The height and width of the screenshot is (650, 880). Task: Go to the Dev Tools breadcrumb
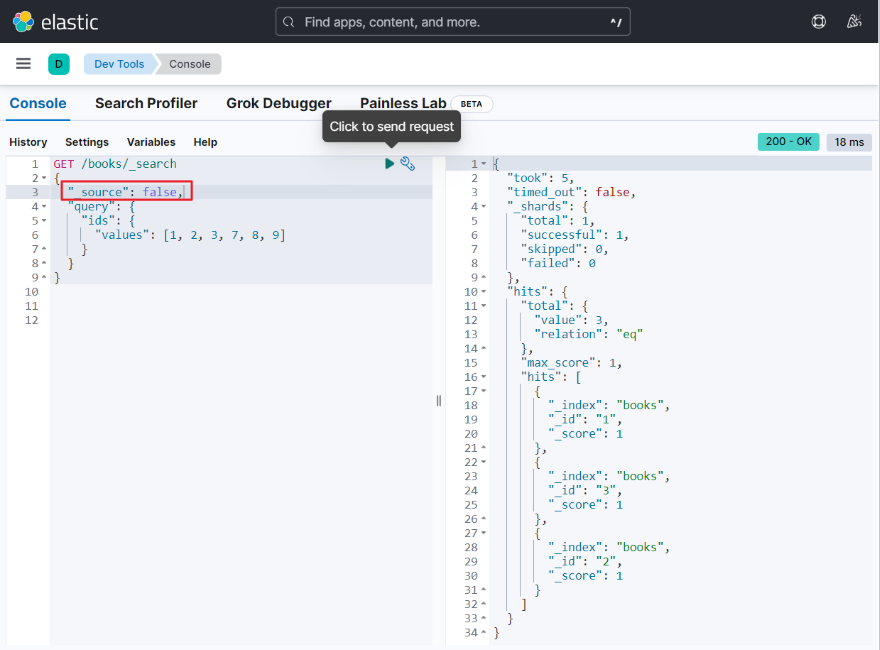coord(119,64)
